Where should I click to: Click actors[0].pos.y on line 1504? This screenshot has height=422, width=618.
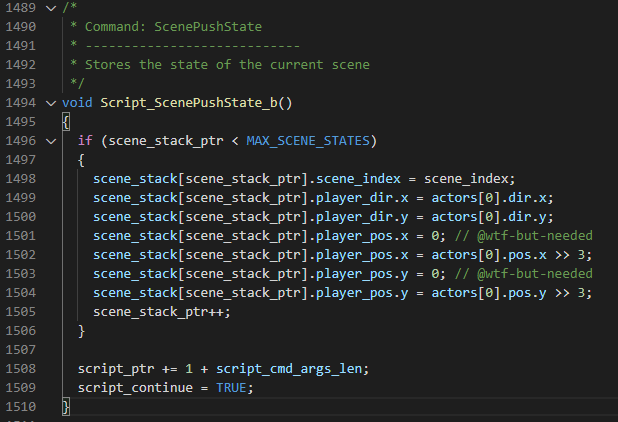pos(489,293)
